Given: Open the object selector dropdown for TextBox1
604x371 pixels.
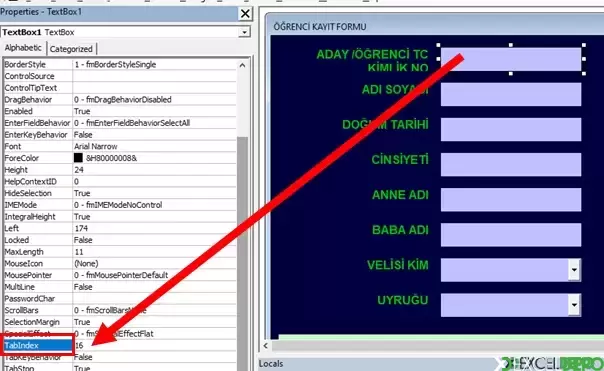Looking at the screenshot, I should (244, 32).
